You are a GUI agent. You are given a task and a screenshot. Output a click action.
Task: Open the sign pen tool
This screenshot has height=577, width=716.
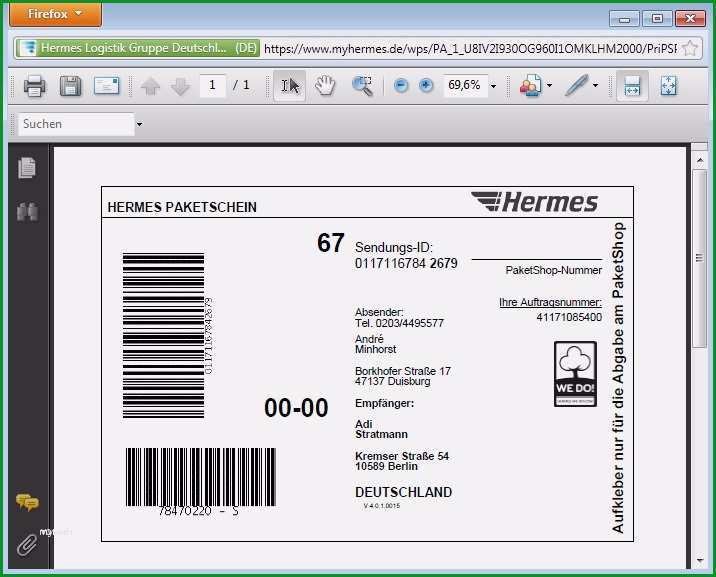577,85
